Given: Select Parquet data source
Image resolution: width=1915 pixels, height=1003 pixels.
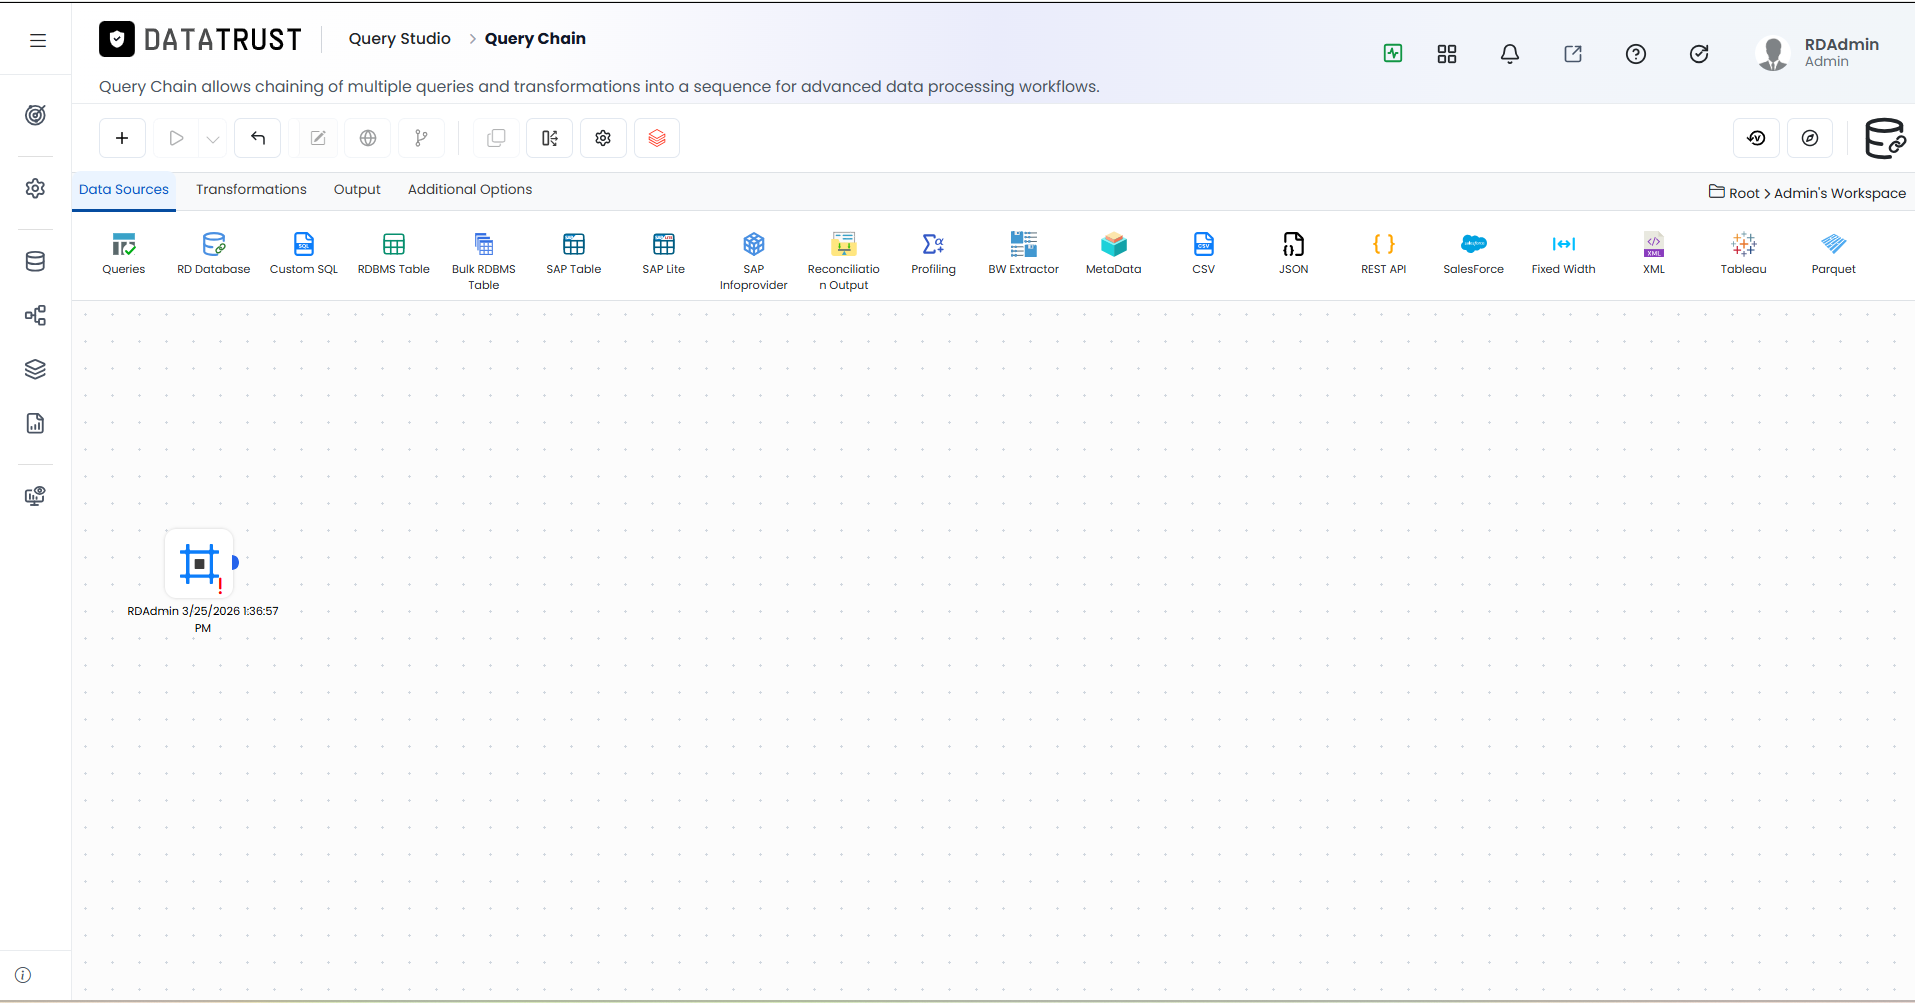Looking at the screenshot, I should [1834, 254].
